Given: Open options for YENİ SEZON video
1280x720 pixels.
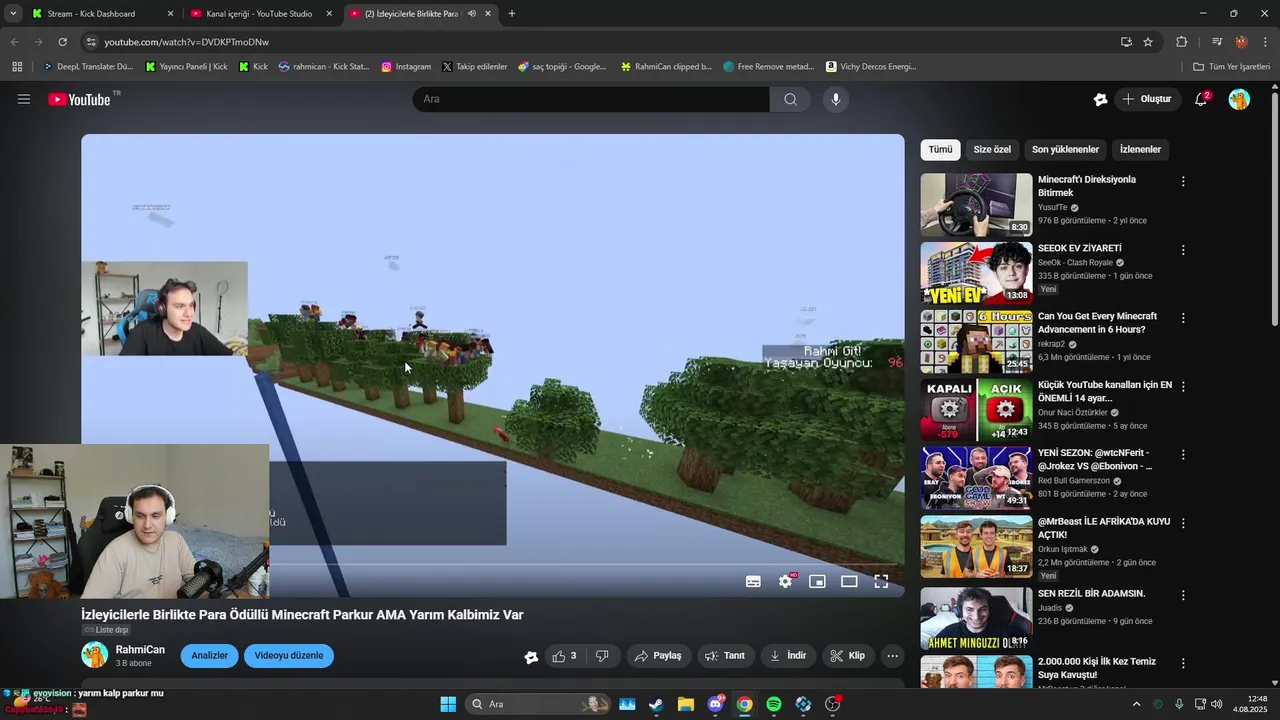Looking at the screenshot, I should tap(1183, 455).
